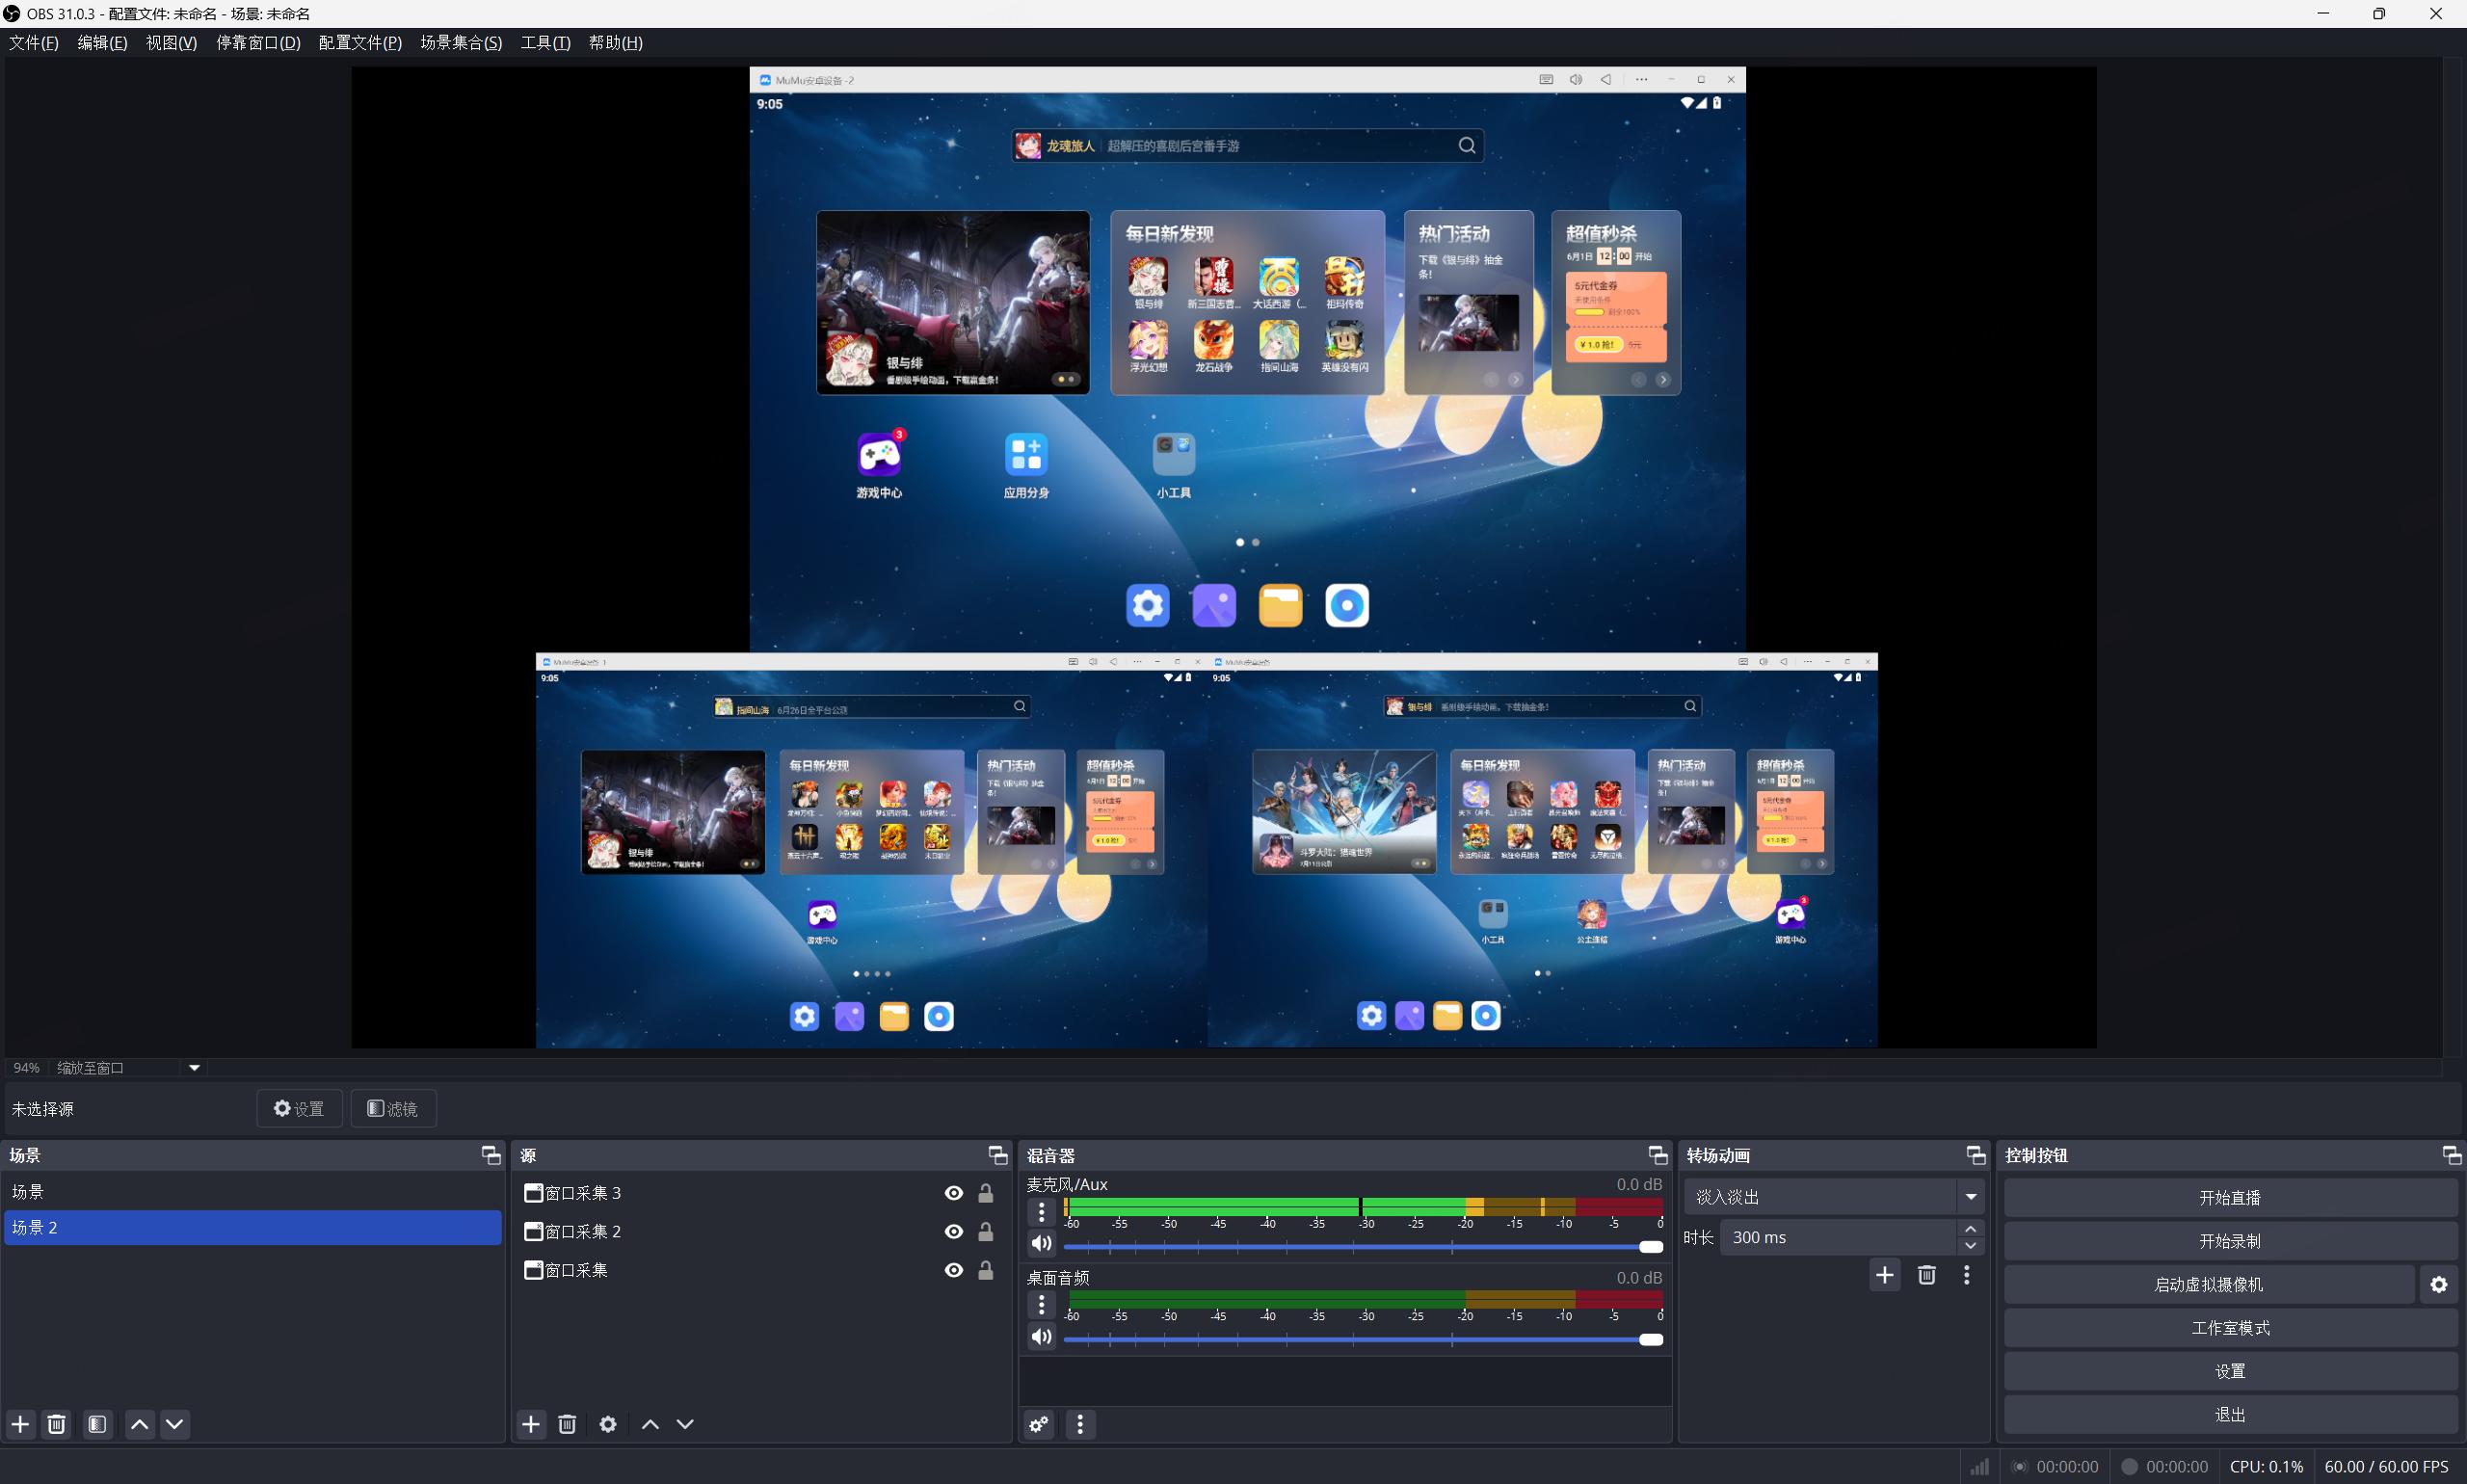Hide the 窗口采集 3 source
The height and width of the screenshot is (1484, 2467).
point(953,1193)
